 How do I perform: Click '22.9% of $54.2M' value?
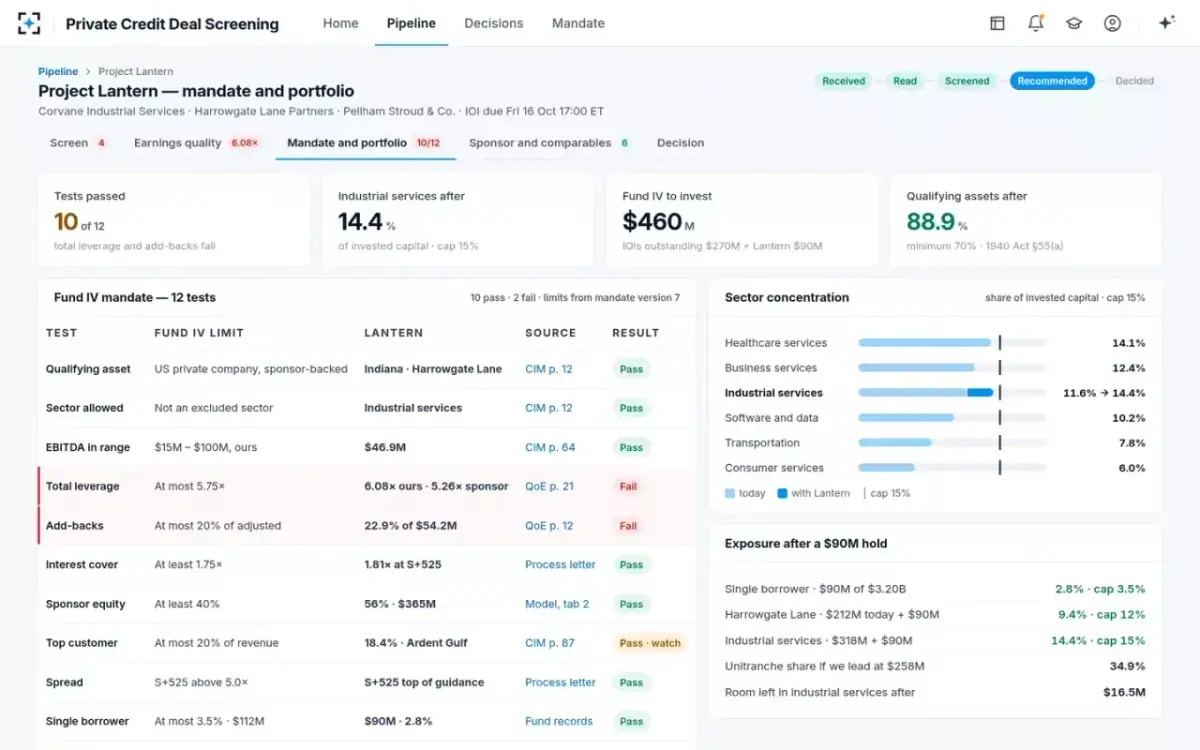pyautogui.click(x=410, y=525)
